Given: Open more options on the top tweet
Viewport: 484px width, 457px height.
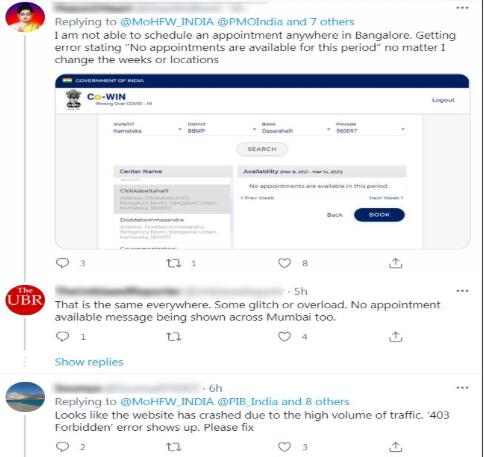Looking at the screenshot, I should point(462,8).
